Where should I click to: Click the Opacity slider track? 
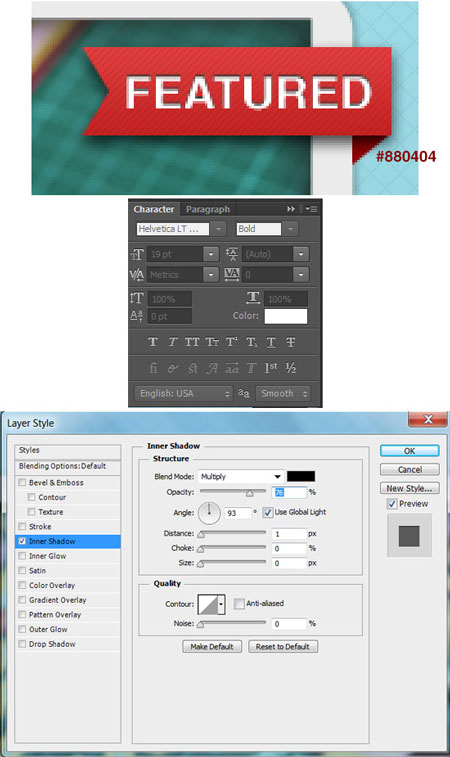(233, 491)
